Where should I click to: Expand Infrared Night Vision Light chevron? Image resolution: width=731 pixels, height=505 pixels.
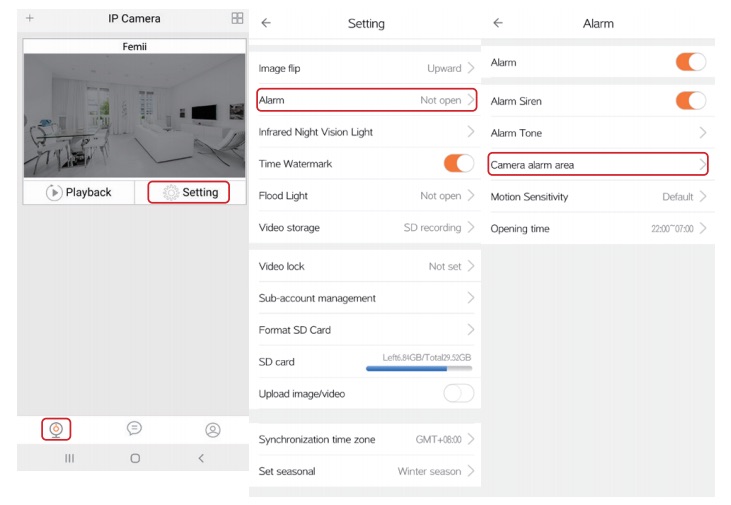tap(471, 132)
